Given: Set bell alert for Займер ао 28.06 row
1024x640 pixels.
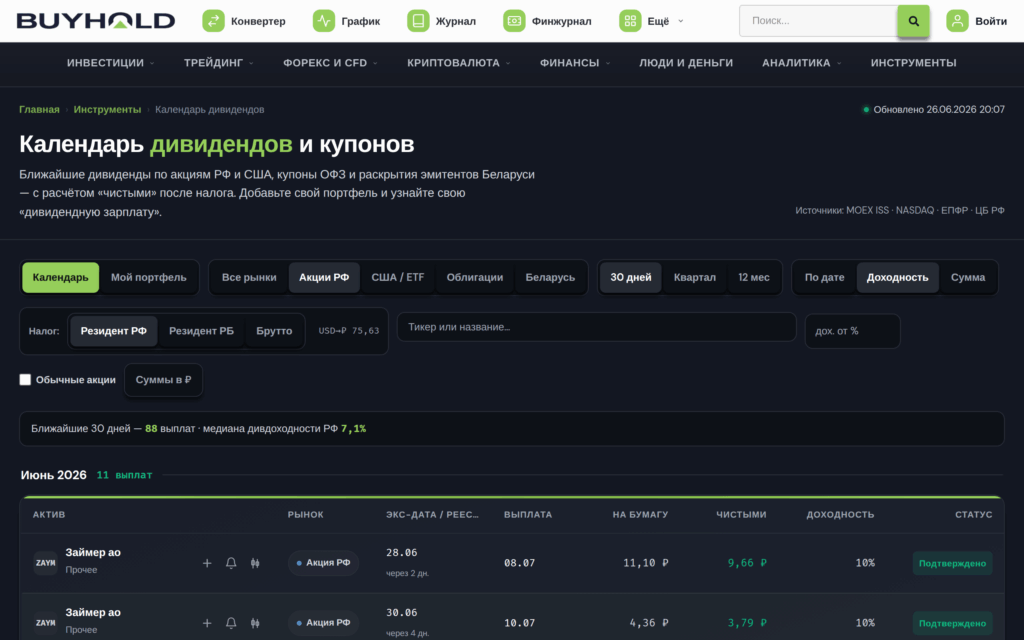Looking at the screenshot, I should 231,563.
